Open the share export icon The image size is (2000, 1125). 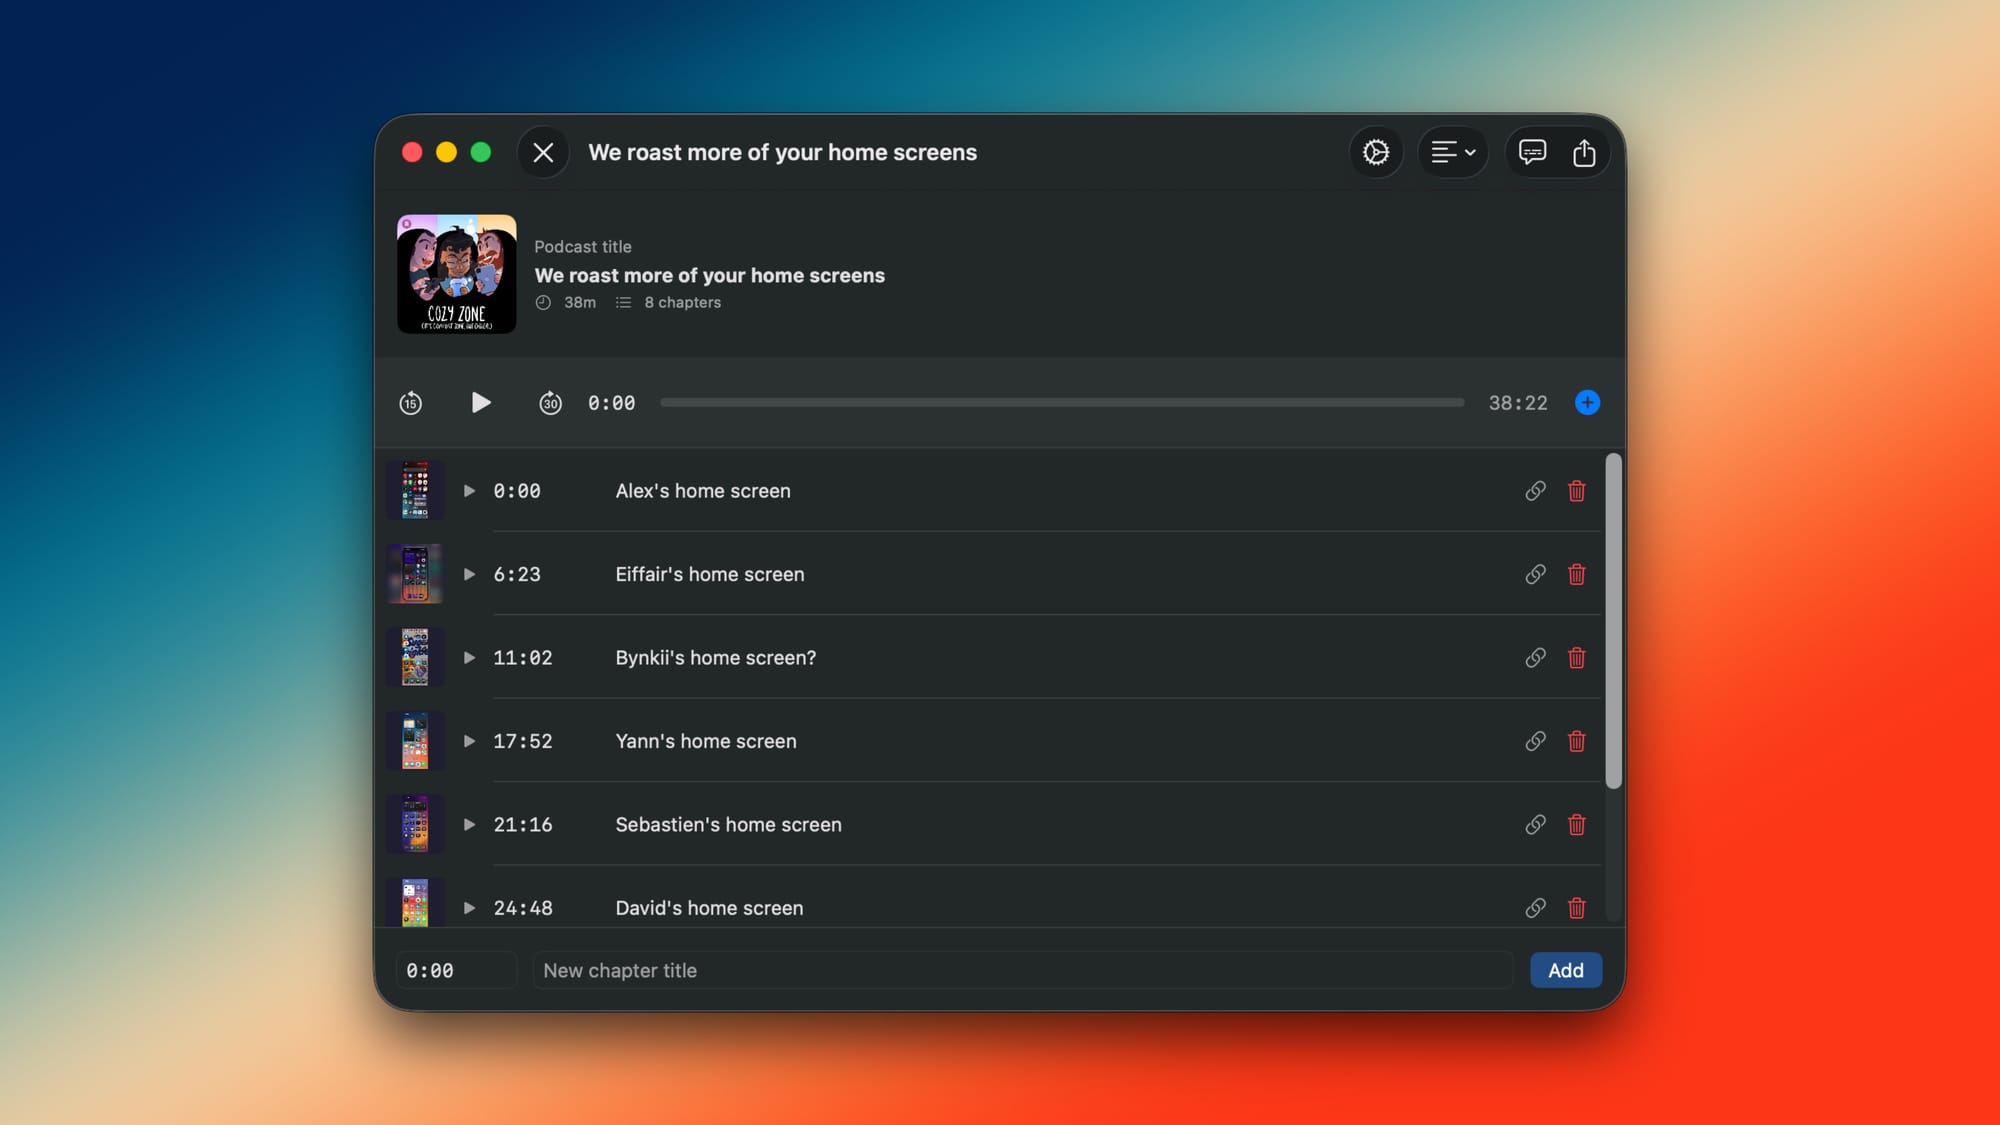coord(1584,152)
